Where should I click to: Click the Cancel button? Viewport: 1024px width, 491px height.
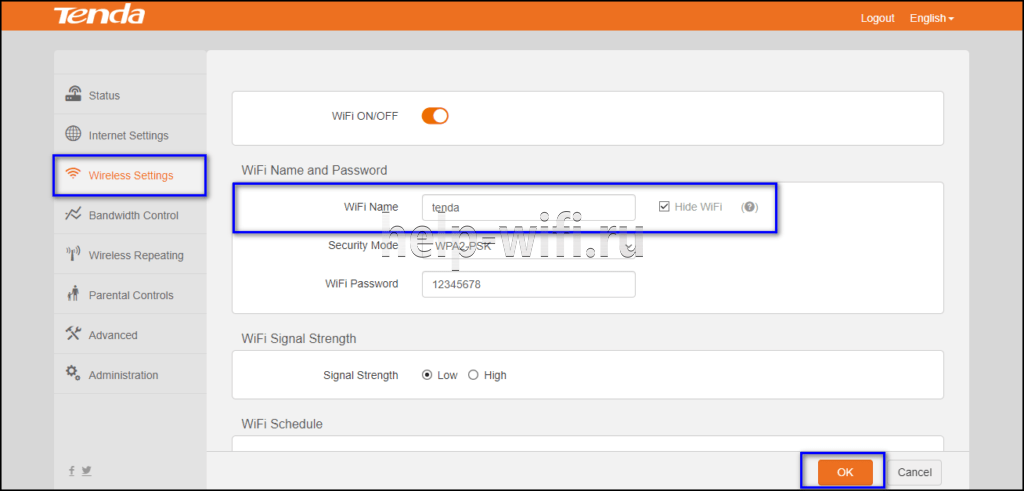click(914, 472)
